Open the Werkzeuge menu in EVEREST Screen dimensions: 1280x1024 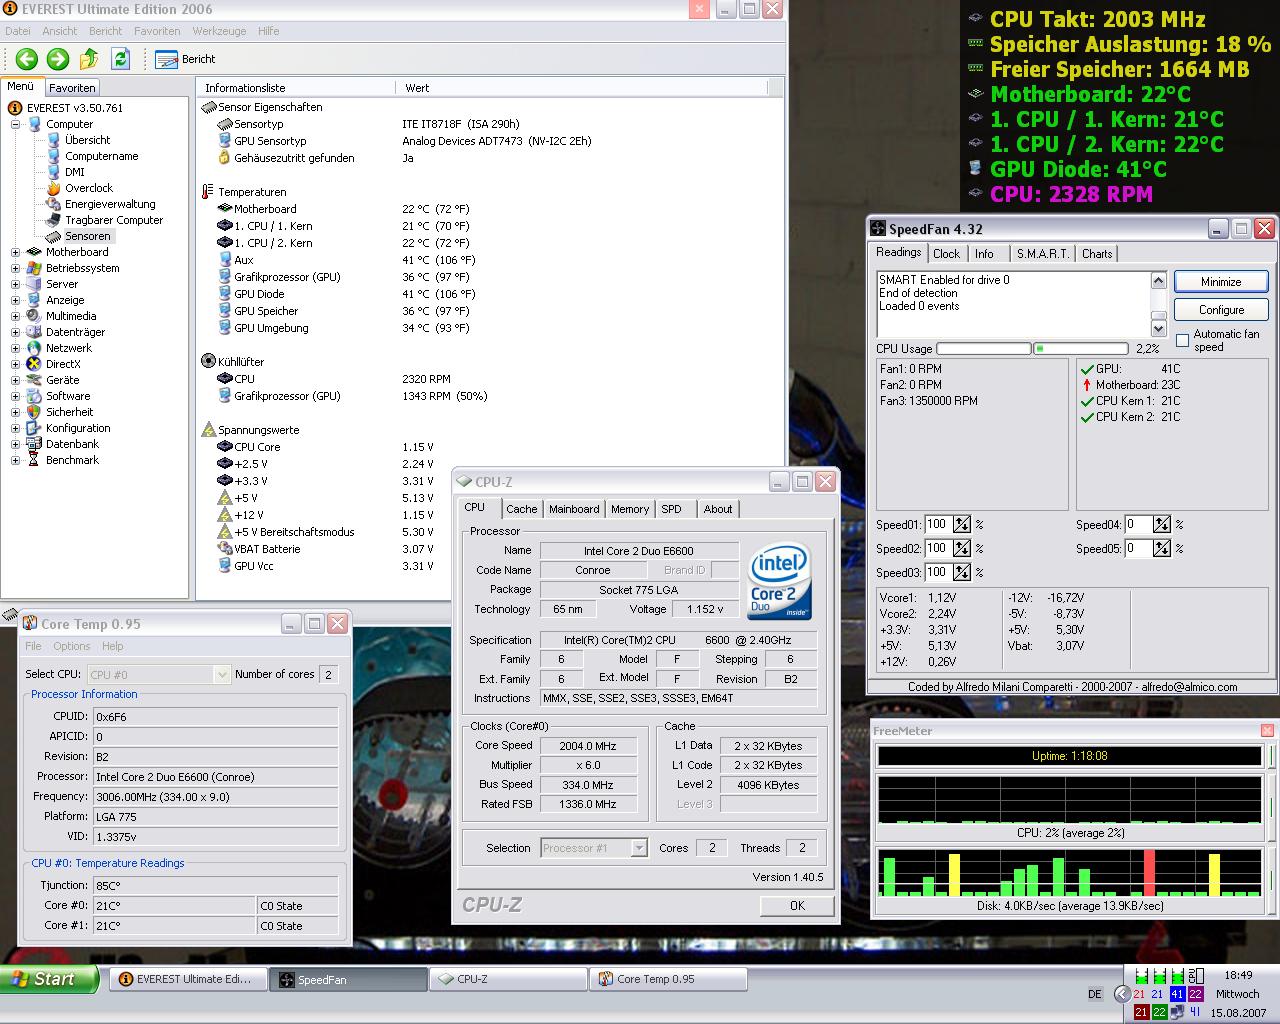coord(219,31)
